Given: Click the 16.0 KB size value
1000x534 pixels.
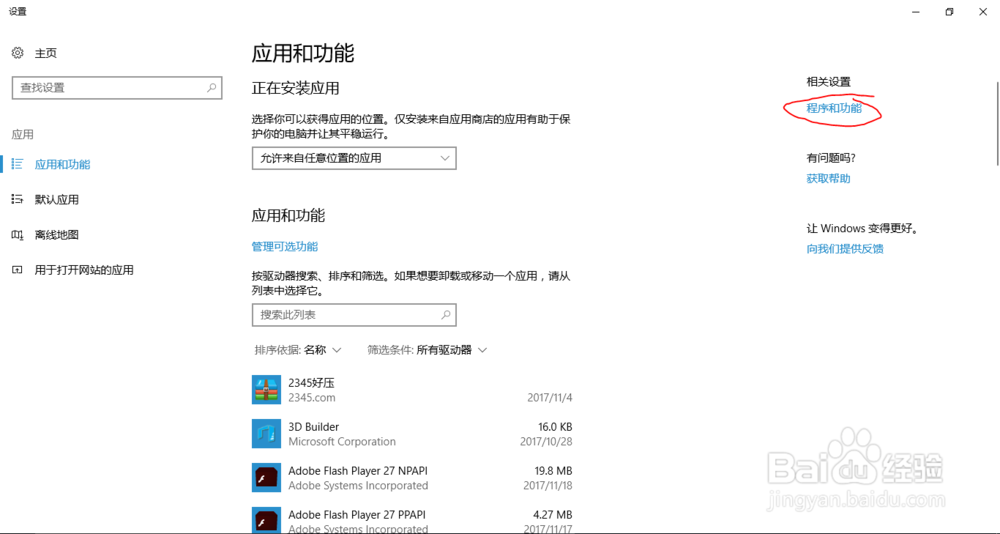Looking at the screenshot, I should [555, 427].
